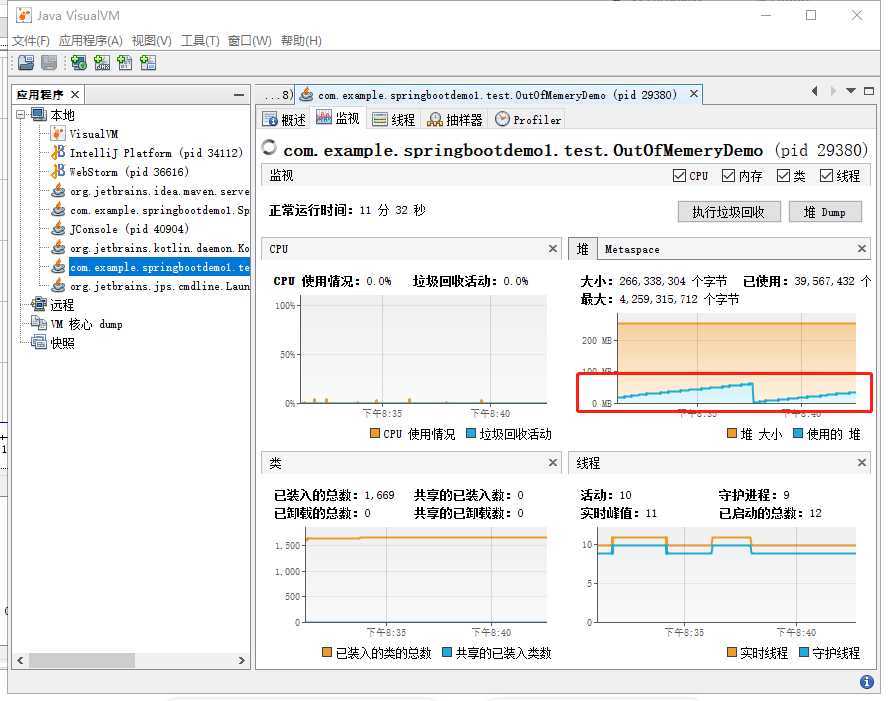Click the right scroll arrow of applications panel
Screen dimensions: 888x701
pyautogui.click(x=242, y=660)
